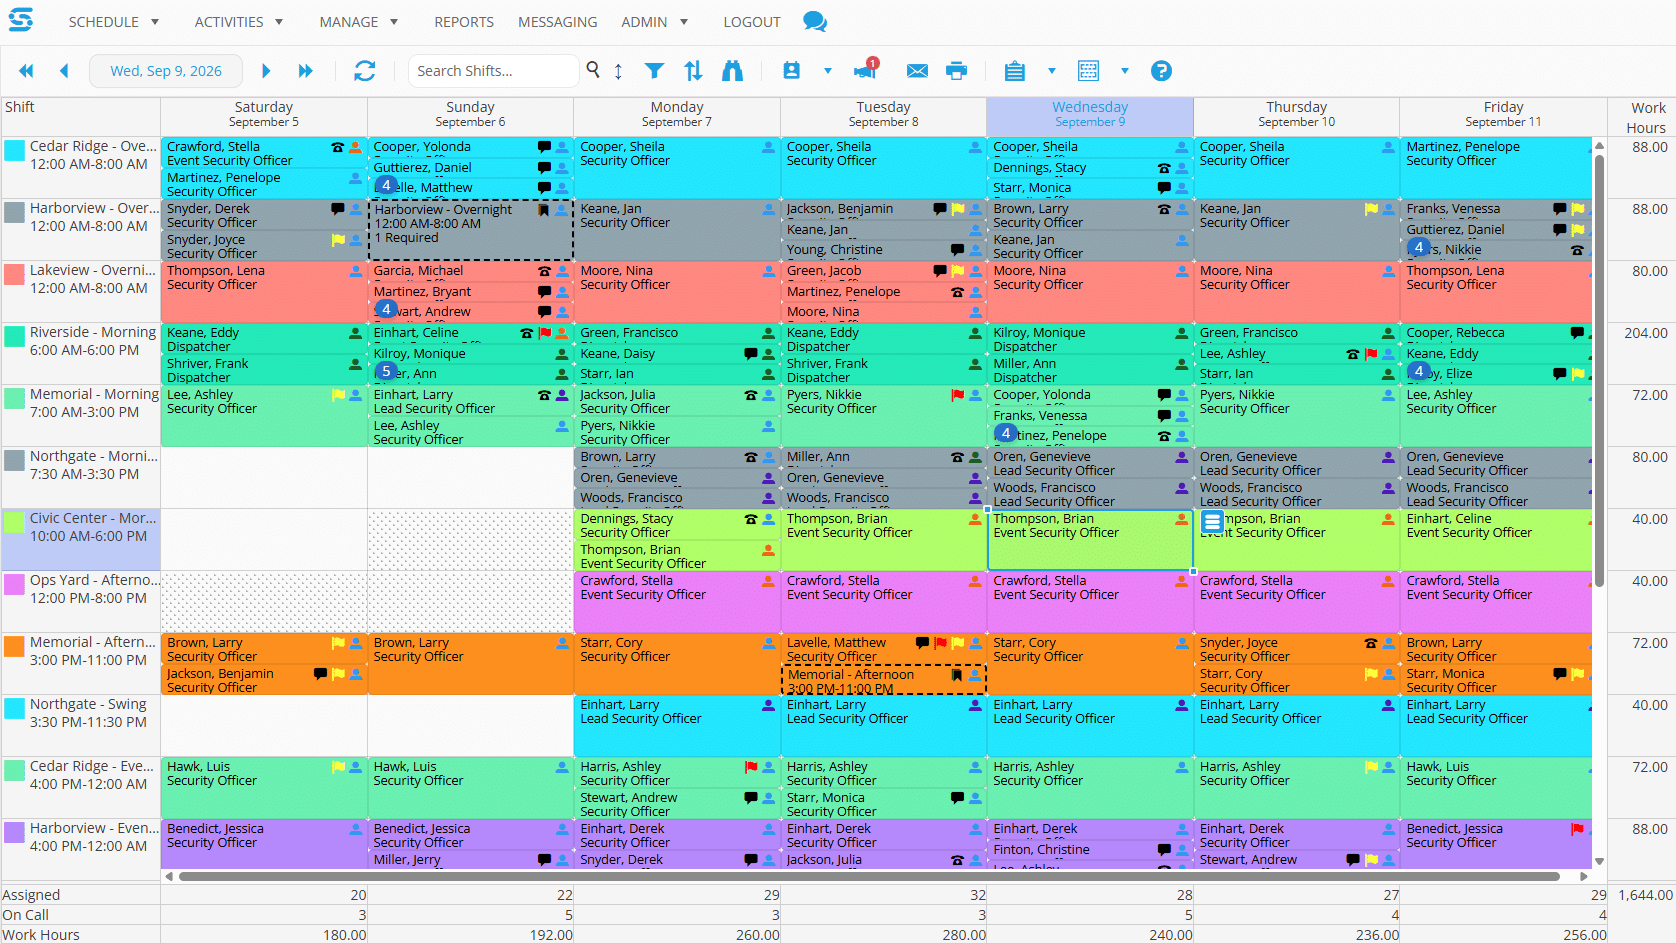Expand the Schedule menu arrow
Screen dimensions: 1676x944
point(155,22)
